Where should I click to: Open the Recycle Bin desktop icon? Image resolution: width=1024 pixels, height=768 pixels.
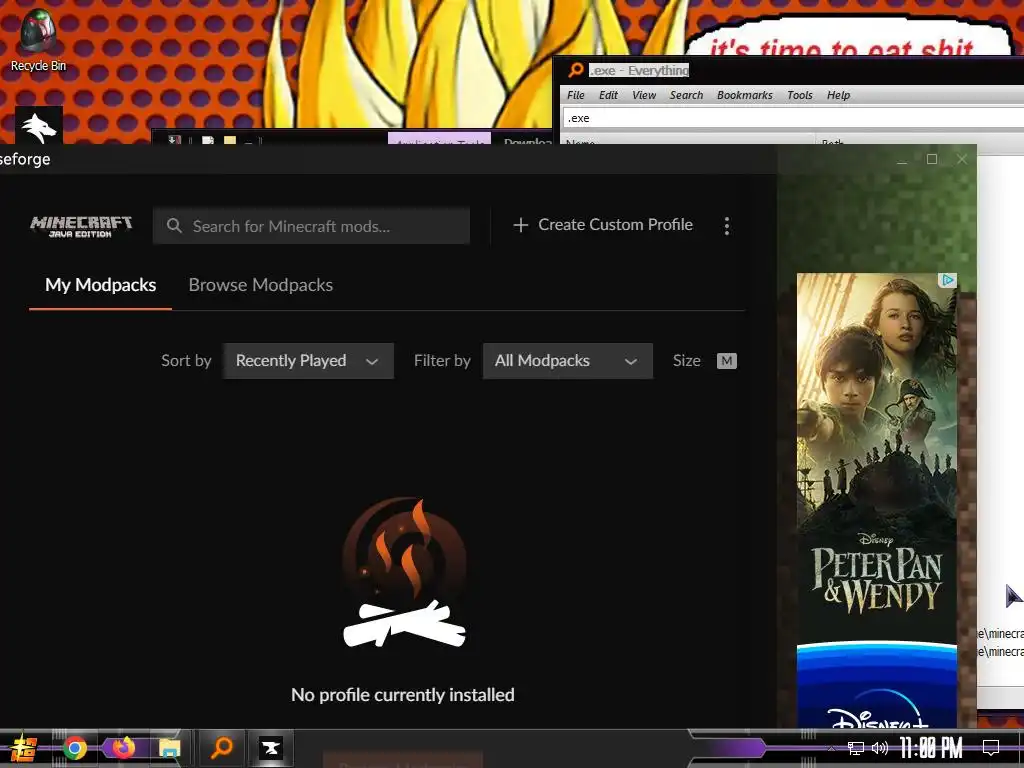(x=38, y=40)
